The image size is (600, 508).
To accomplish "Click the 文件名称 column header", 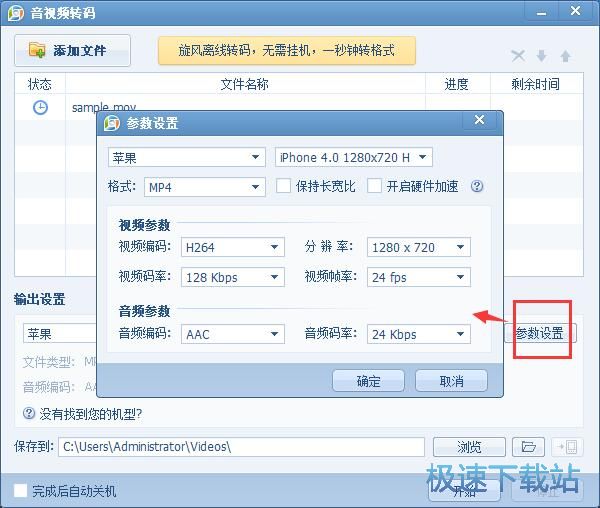I will 245,84.
